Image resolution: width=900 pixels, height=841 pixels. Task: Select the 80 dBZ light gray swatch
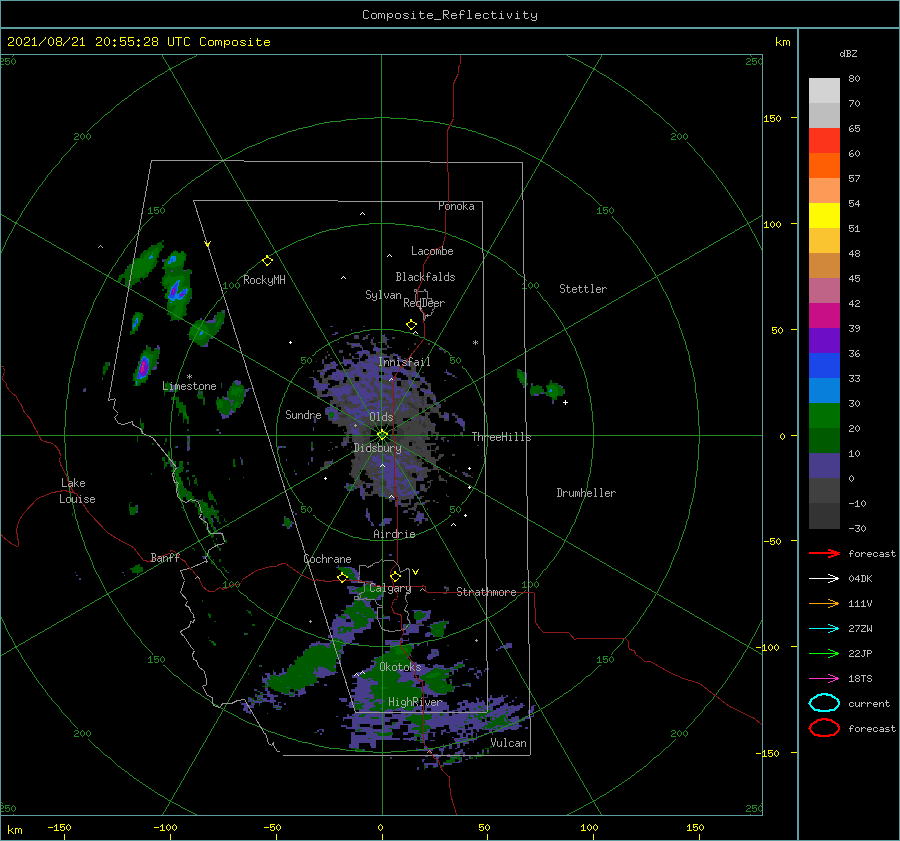tap(824, 91)
